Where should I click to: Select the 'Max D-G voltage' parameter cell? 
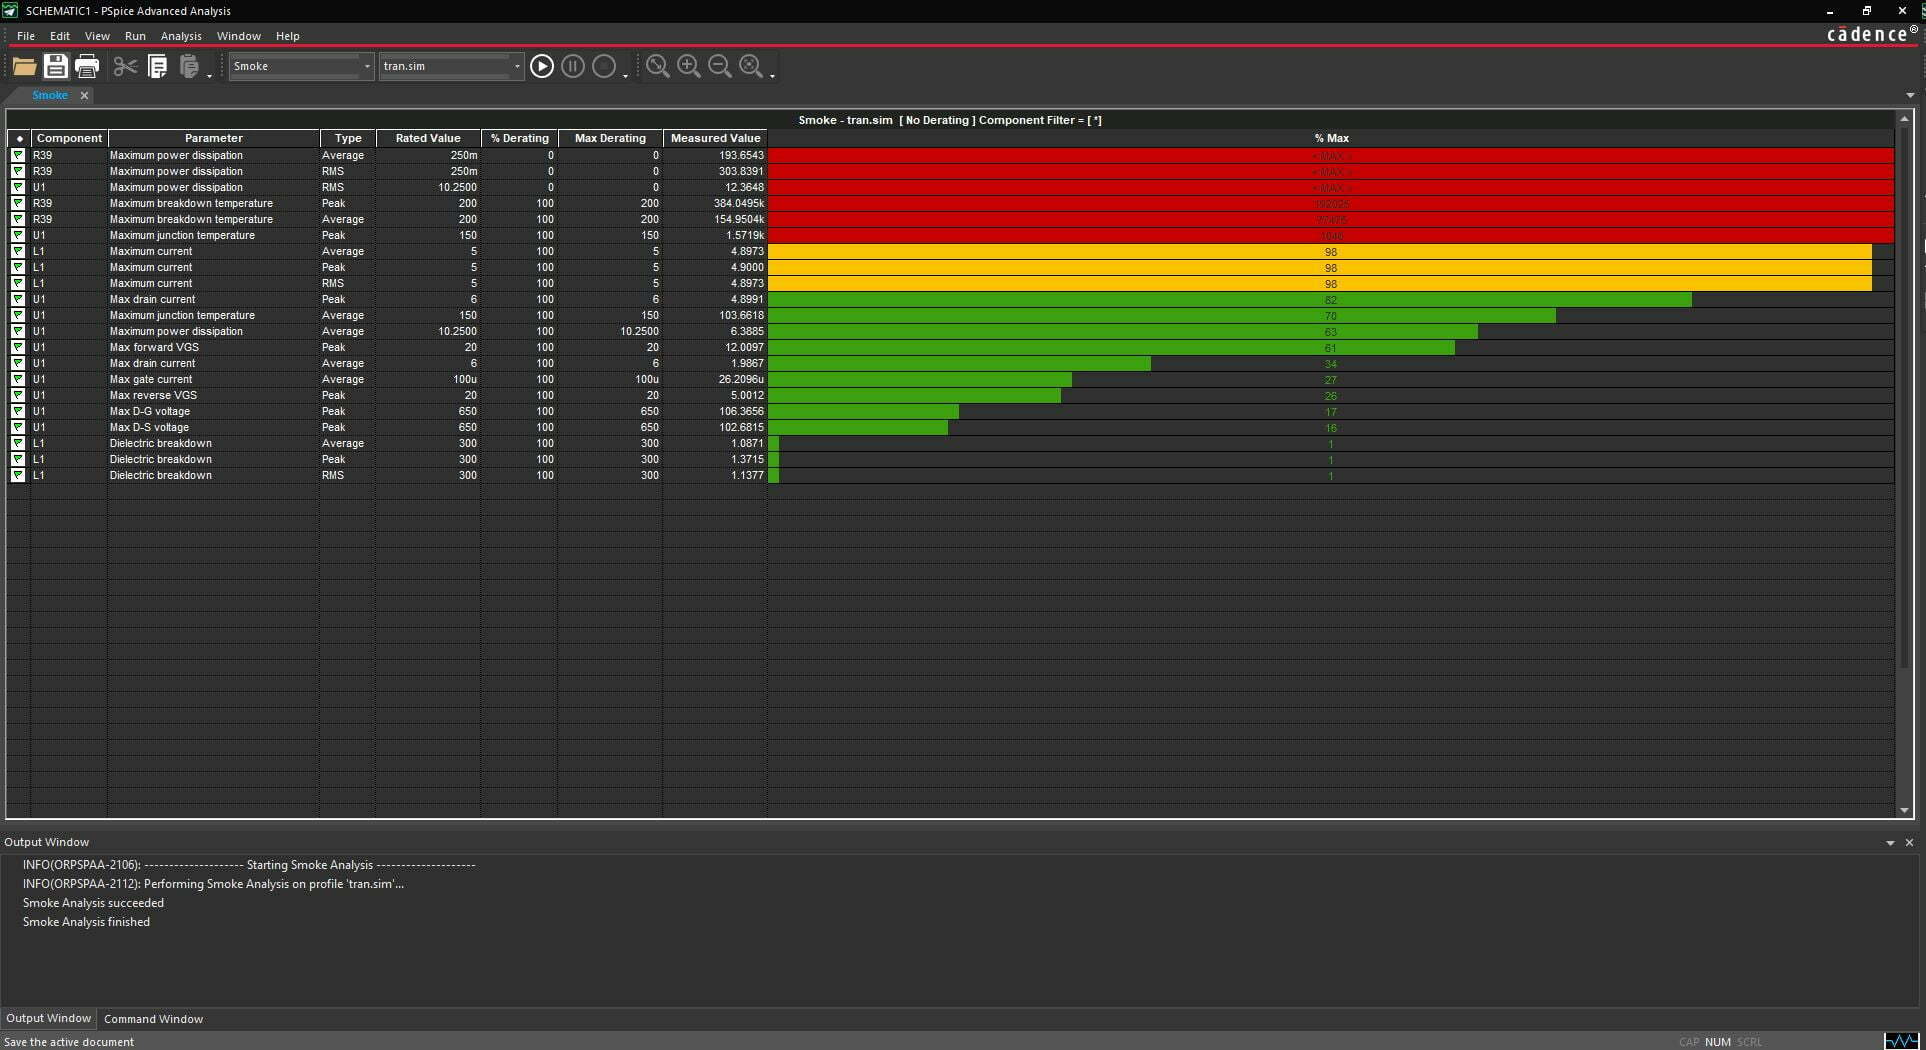click(213, 411)
